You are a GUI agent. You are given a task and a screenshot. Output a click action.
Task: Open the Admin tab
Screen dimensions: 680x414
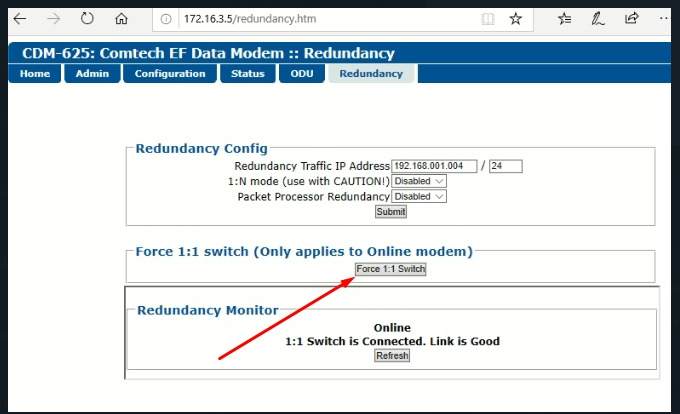pos(92,74)
